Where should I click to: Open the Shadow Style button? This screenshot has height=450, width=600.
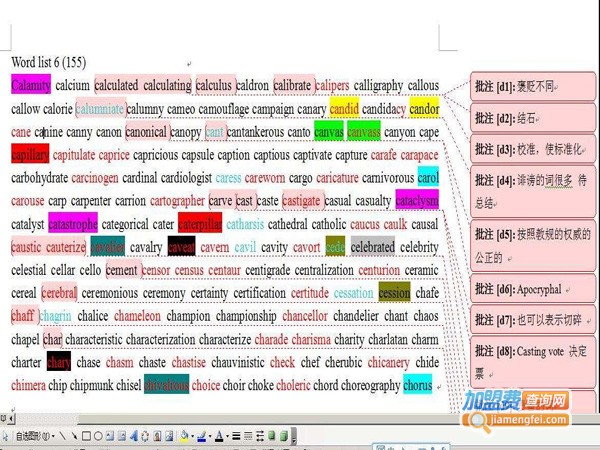click(271, 436)
